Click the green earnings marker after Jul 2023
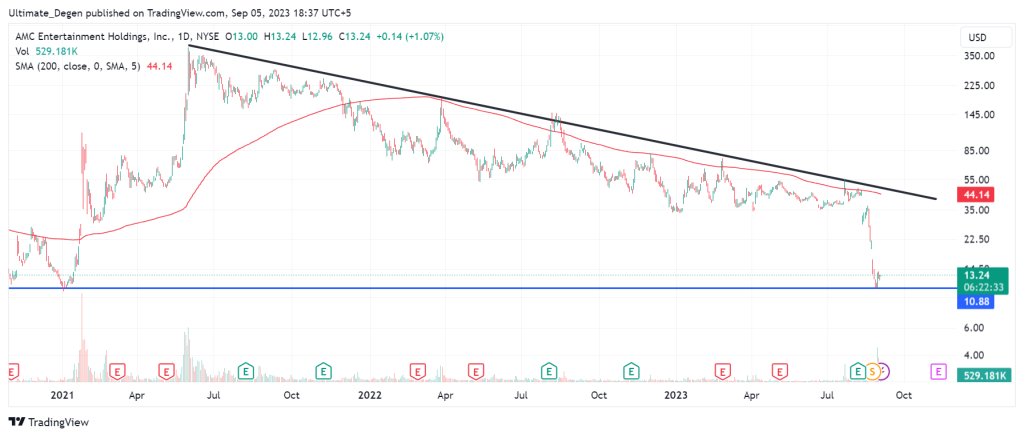Viewport: 1024px width, 437px height. pyautogui.click(x=859, y=372)
